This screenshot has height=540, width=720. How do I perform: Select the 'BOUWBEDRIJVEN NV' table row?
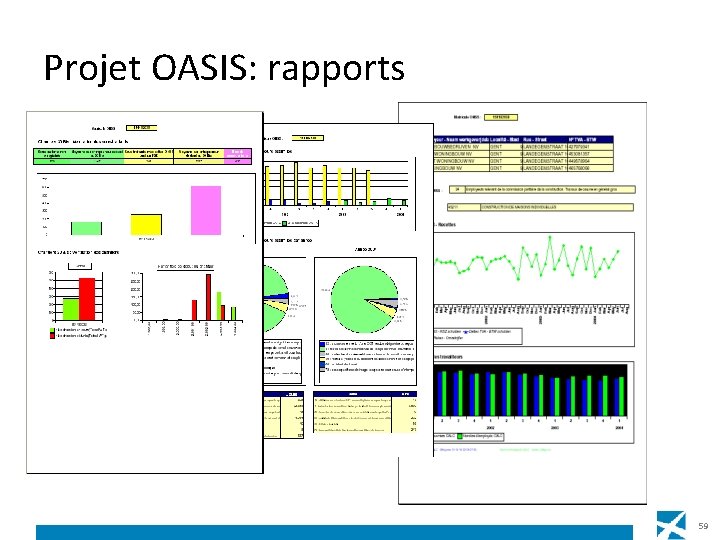pos(523,147)
